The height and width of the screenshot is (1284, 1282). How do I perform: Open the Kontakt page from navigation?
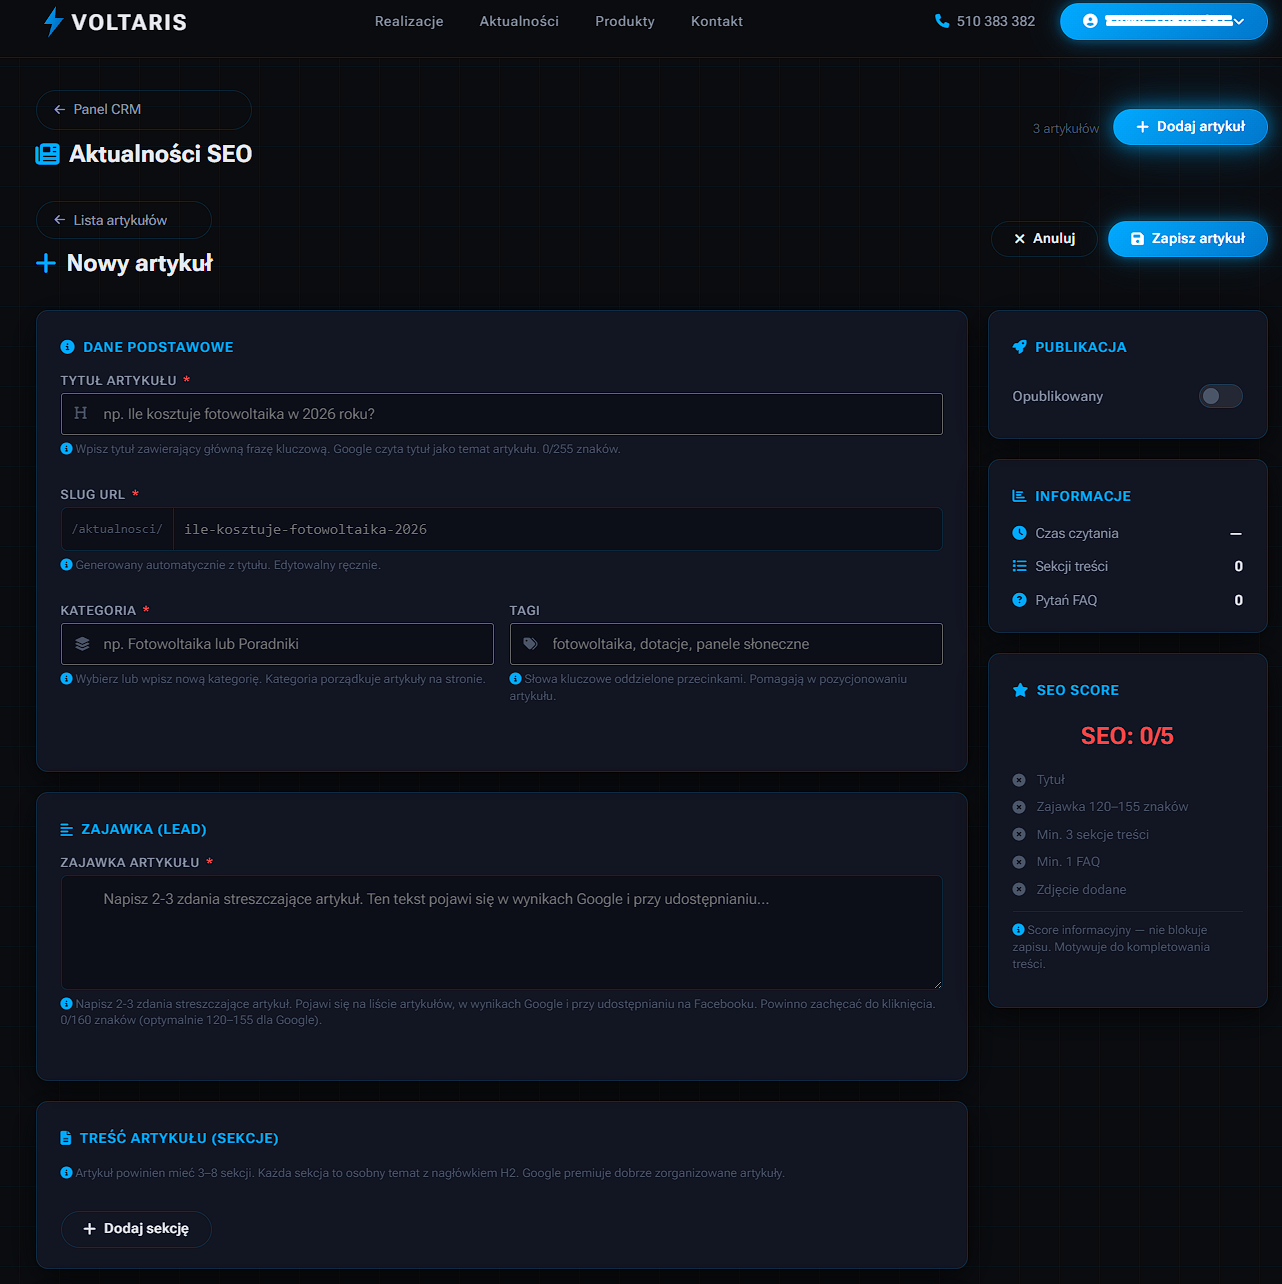716,21
